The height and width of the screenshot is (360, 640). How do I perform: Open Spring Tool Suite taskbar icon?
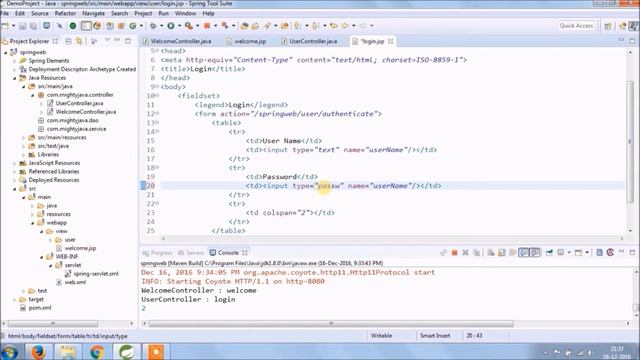pos(127,352)
